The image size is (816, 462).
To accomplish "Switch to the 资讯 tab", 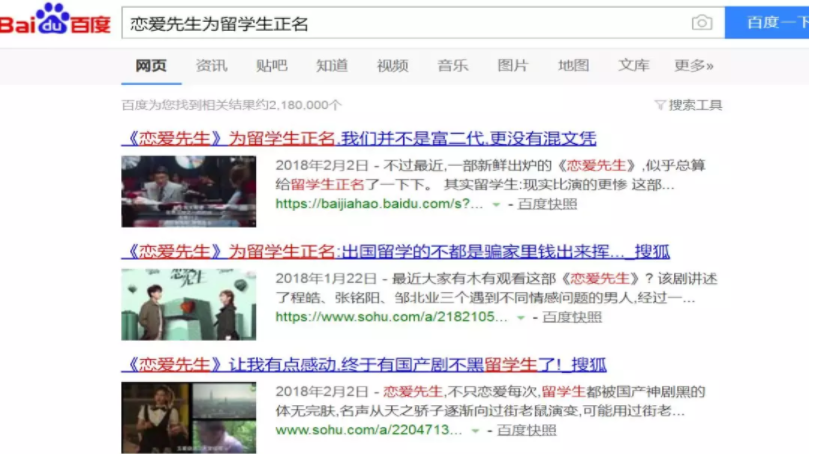I will pos(211,66).
